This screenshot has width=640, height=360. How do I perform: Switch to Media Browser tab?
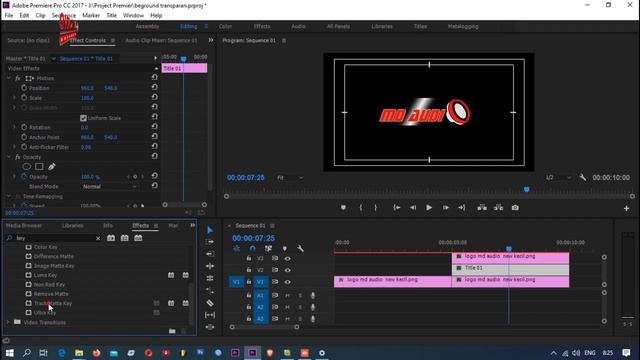pos(24,226)
